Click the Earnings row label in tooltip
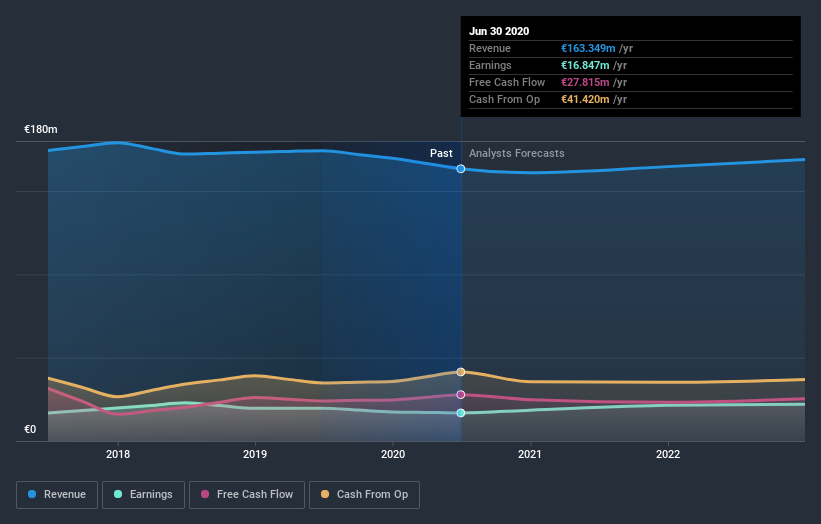This screenshot has height=524, width=821. point(490,65)
